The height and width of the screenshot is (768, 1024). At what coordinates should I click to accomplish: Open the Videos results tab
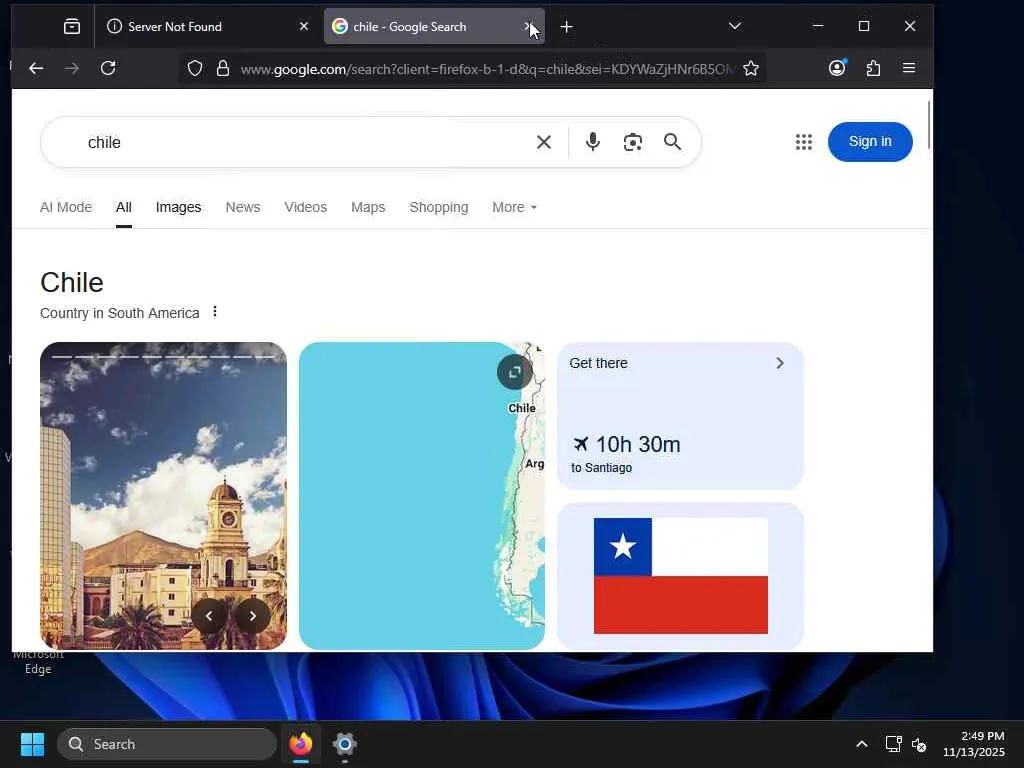point(306,207)
